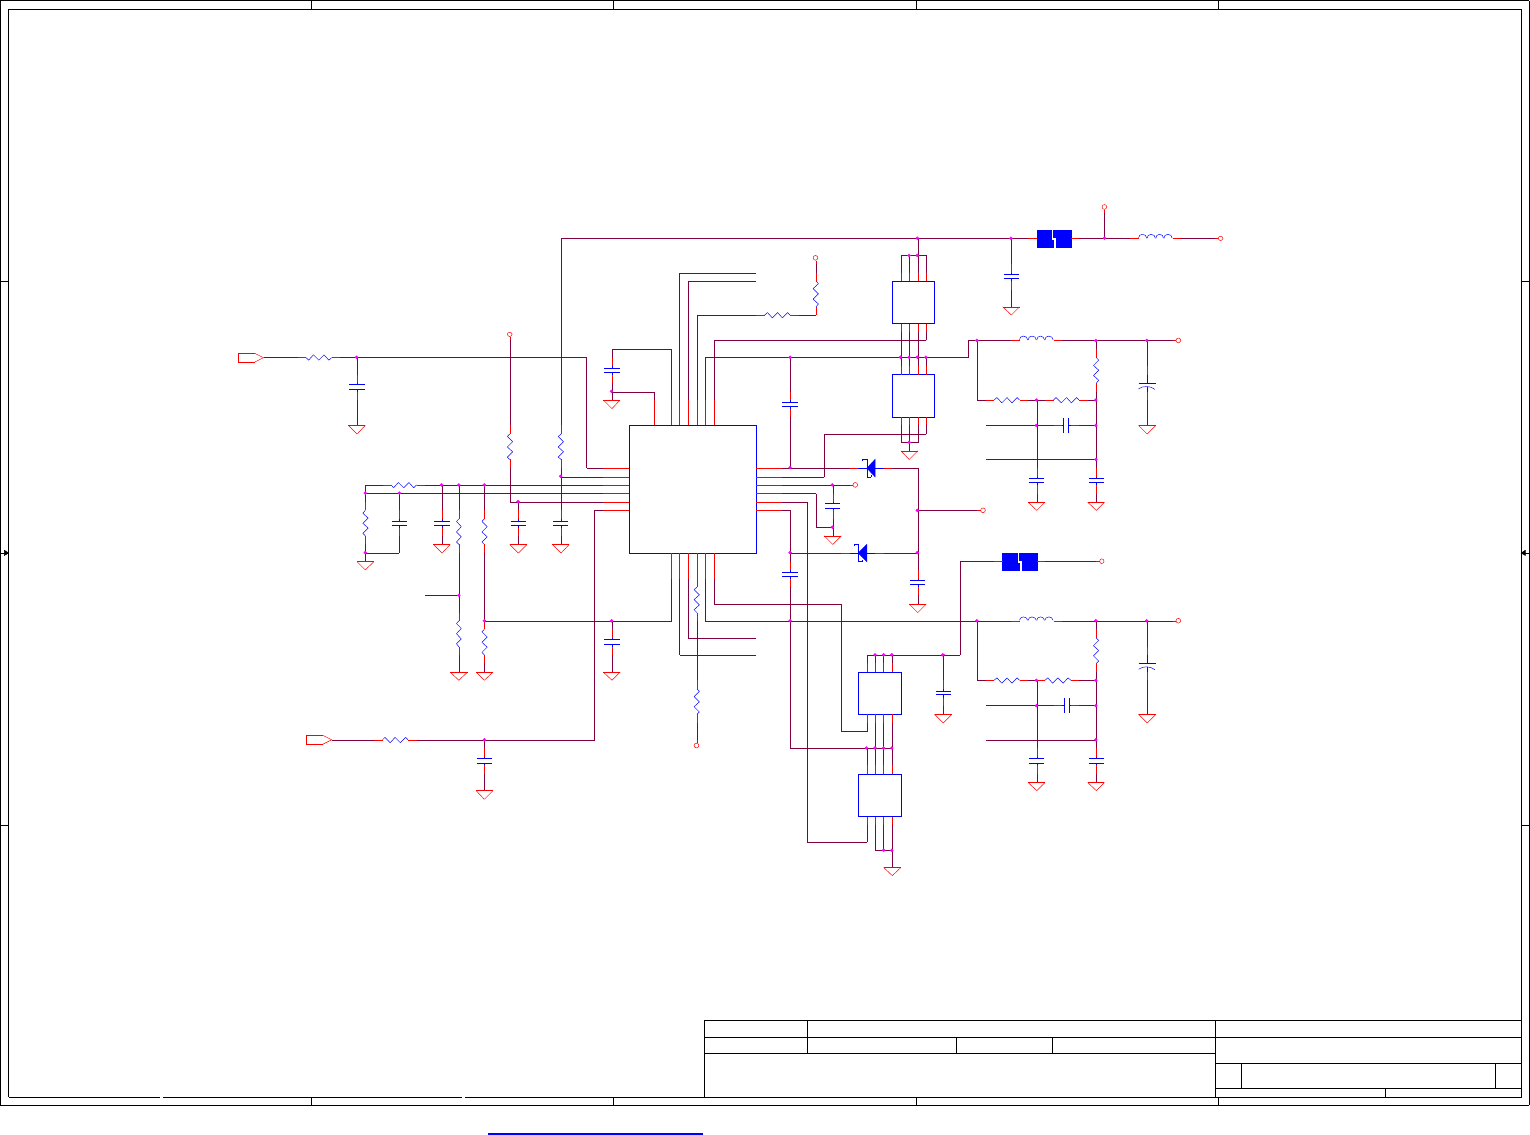Viewport: 1530px width, 1135px height.
Task: Select polarized capacitor on upper-right output
Action: pyautogui.click(x=1147, y=385)
